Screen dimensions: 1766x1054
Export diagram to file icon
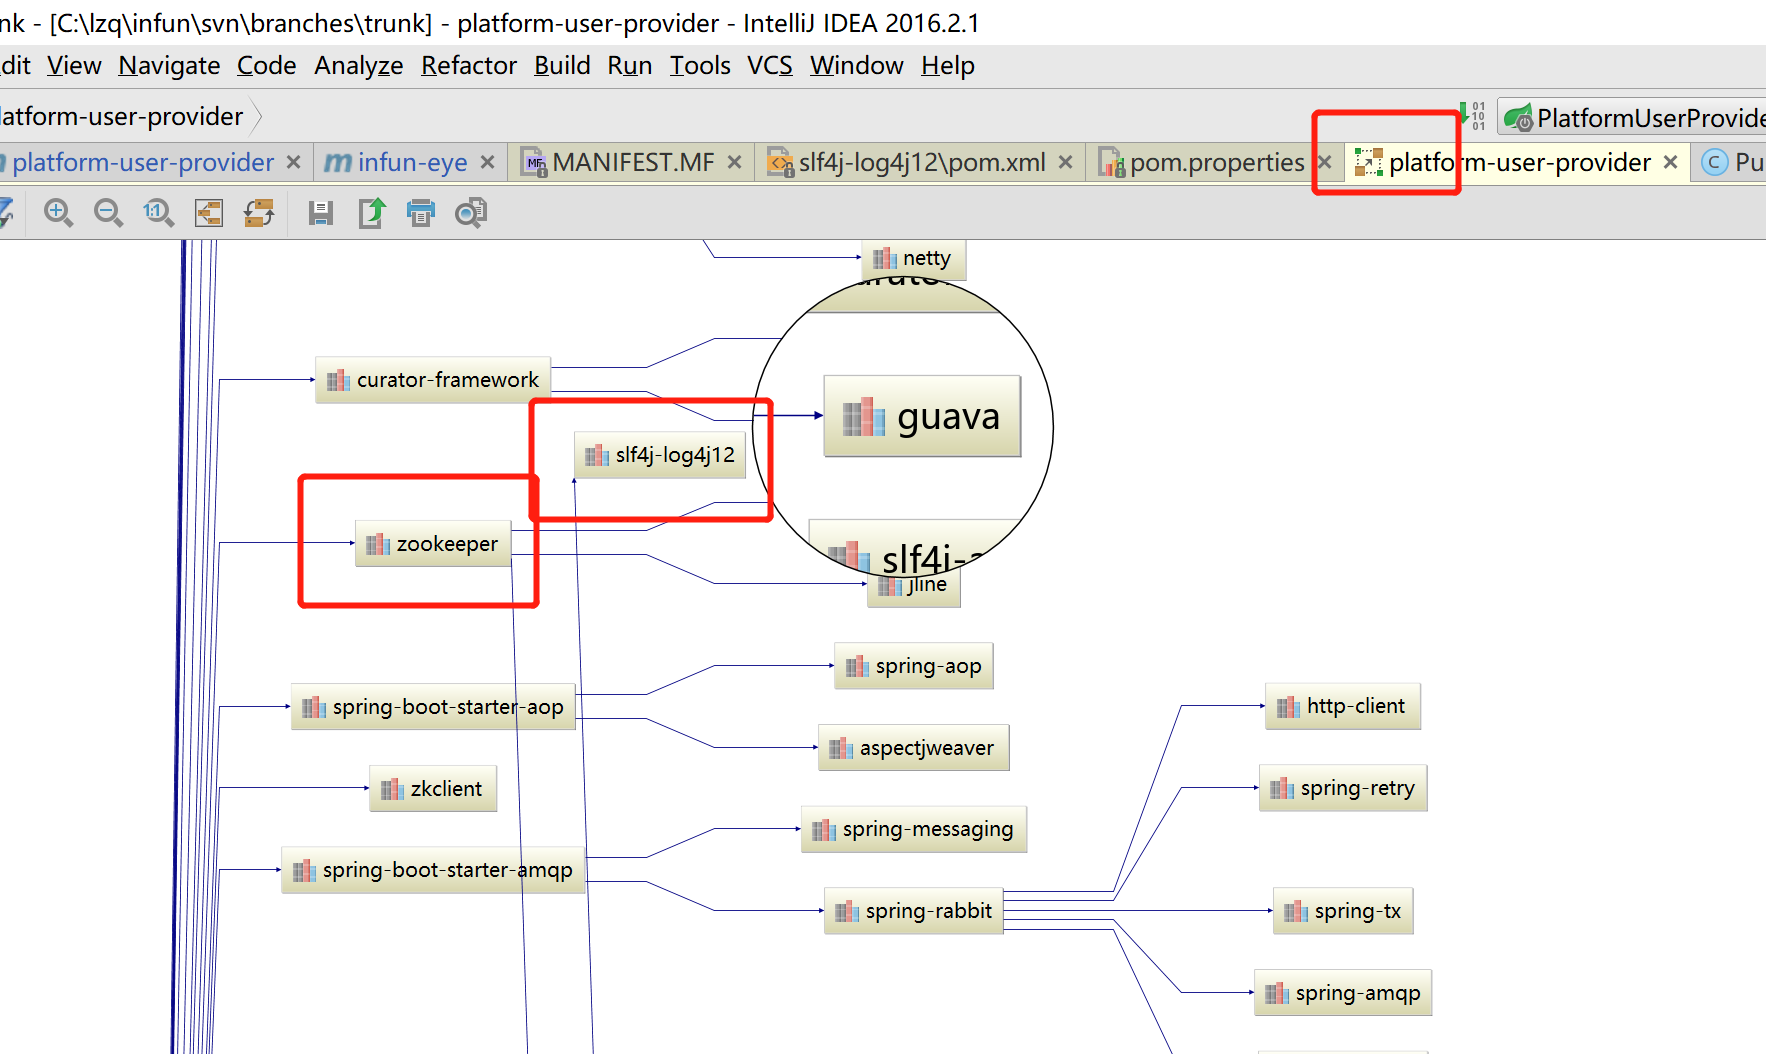tap(371, 212)
